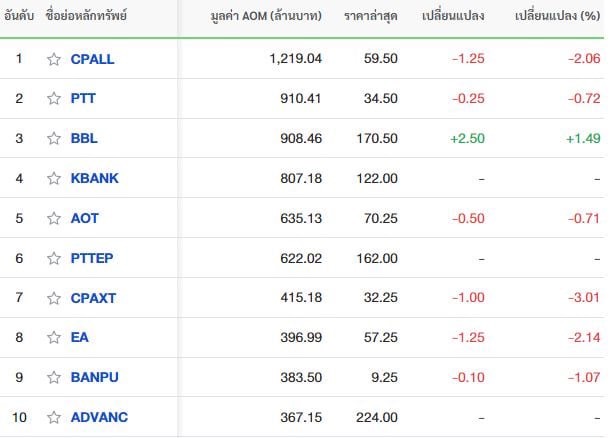Star the ADVANC stock row
Image resolution: width=616 pixels, height=438 pixels.
click(x=54, y=417)
